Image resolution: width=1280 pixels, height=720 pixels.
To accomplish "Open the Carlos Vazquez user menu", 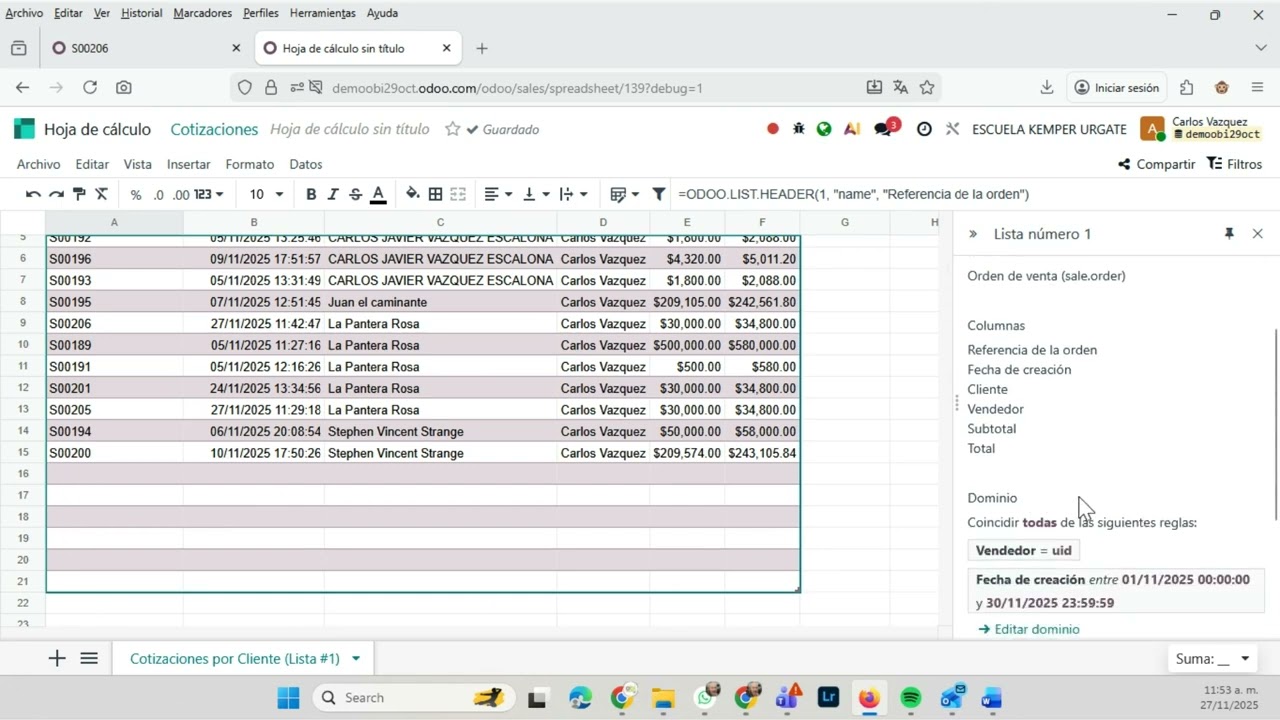I will click(1201, 128).
